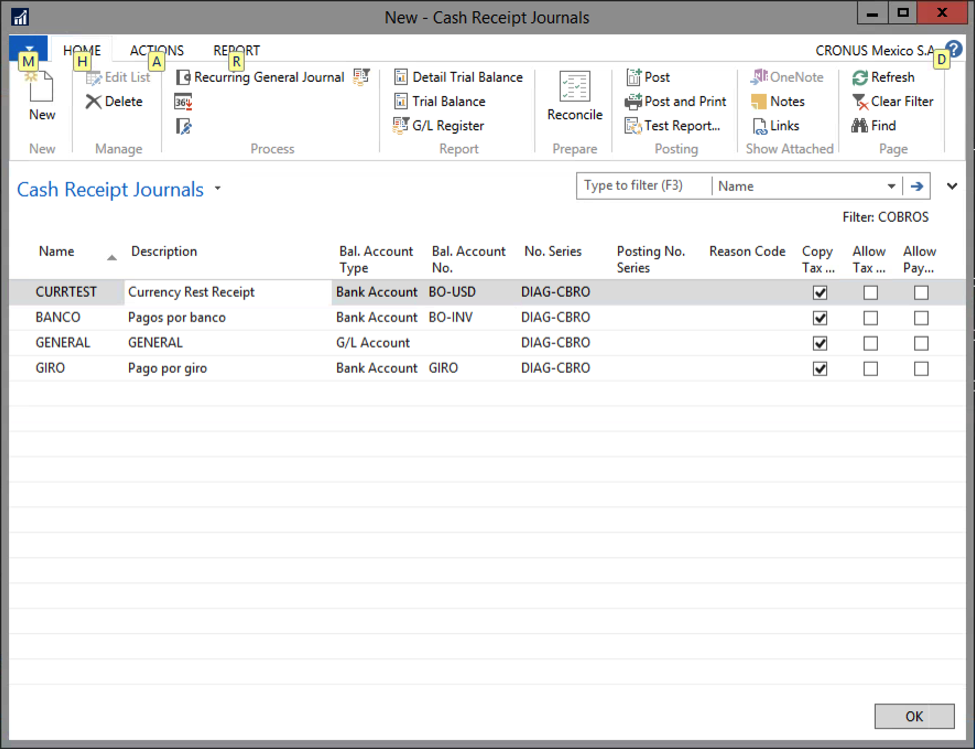This screenshot has width=975, height=750.
Task: Click the DIAG-CBRO cell in Pago por giro row
Action: click(x=555, y=368)
